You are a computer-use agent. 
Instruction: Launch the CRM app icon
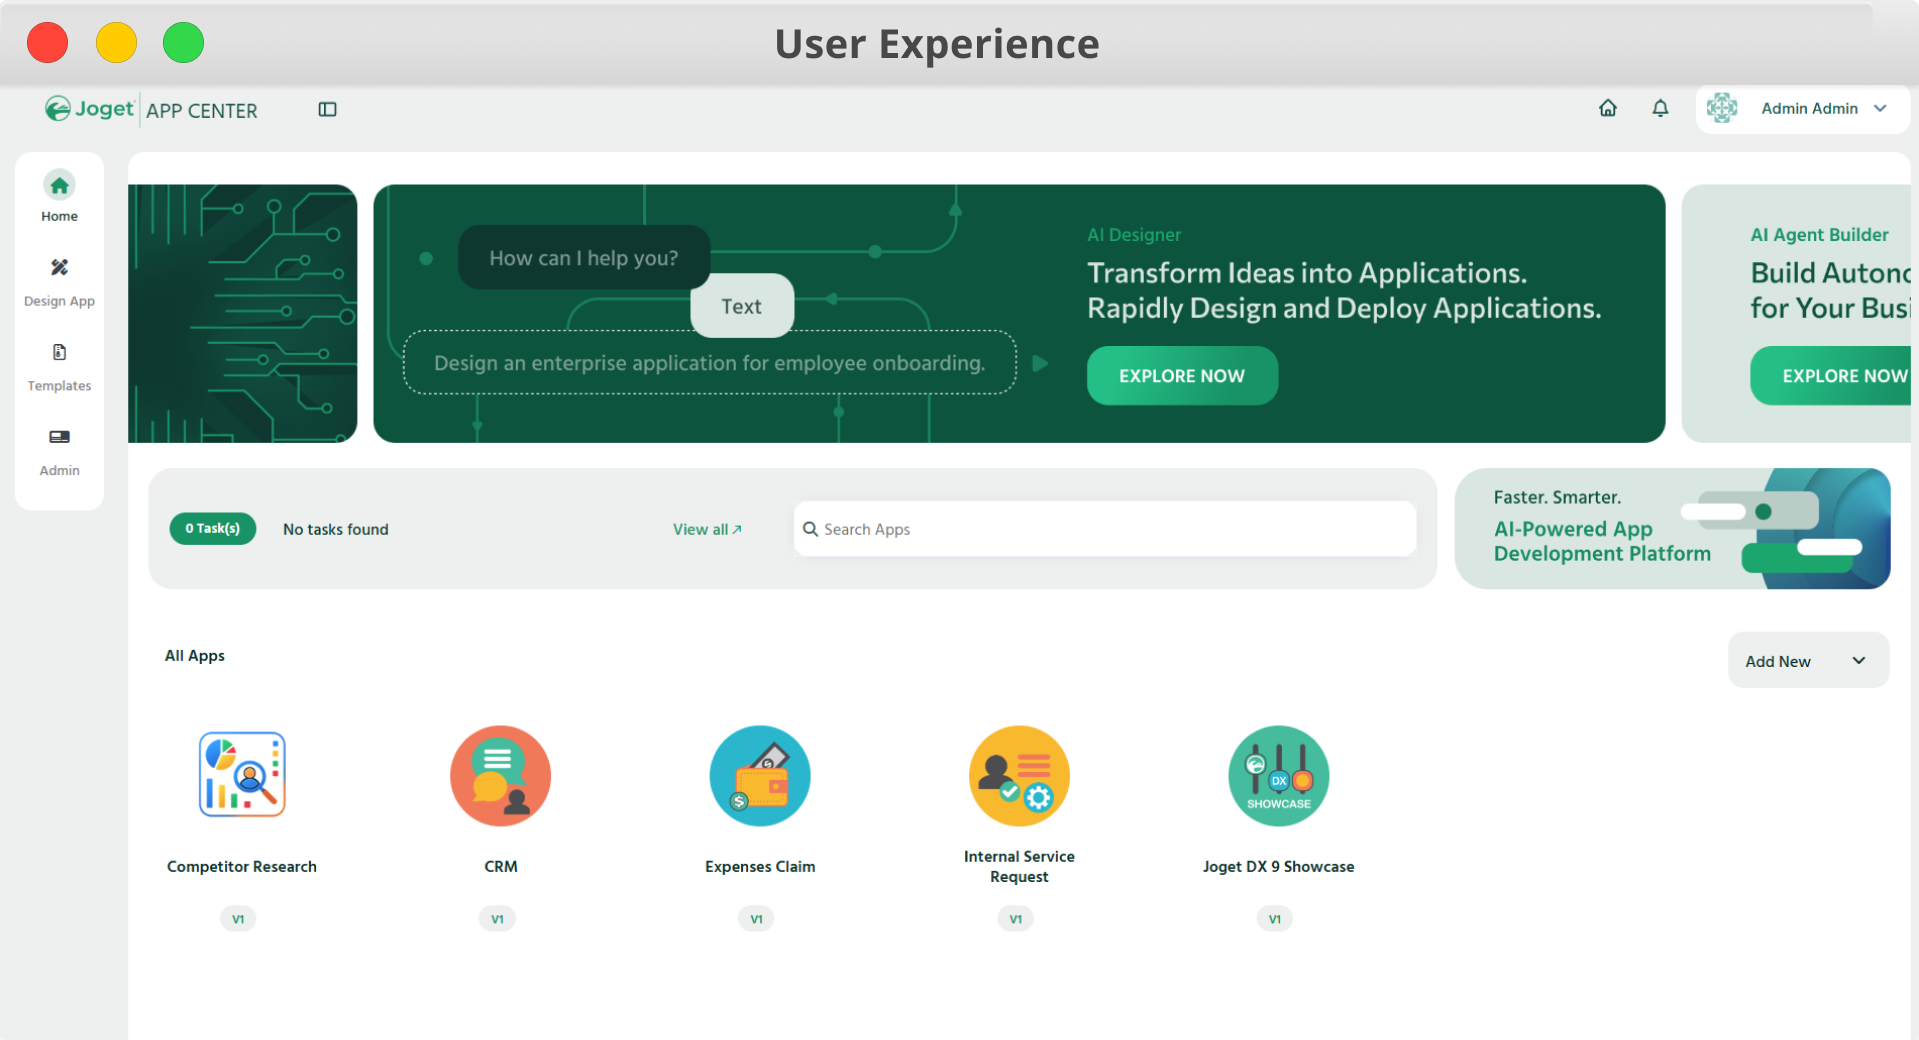(500, 775)
